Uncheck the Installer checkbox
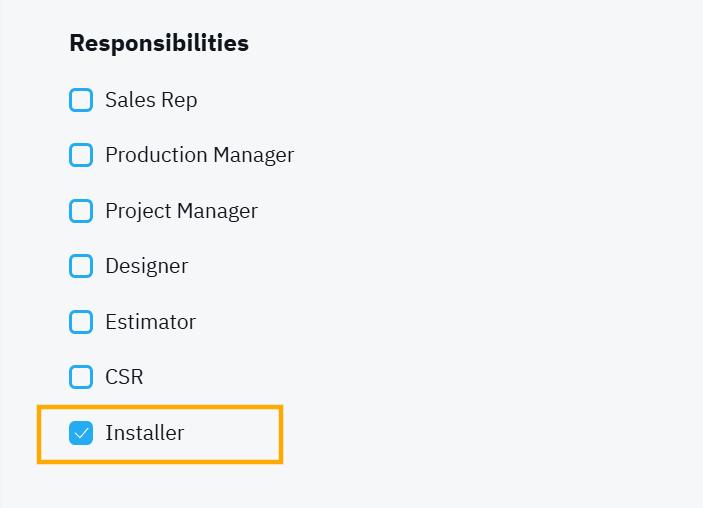Image resolution: width=703 pixels, height=508 pixels. tap(81, 433)
